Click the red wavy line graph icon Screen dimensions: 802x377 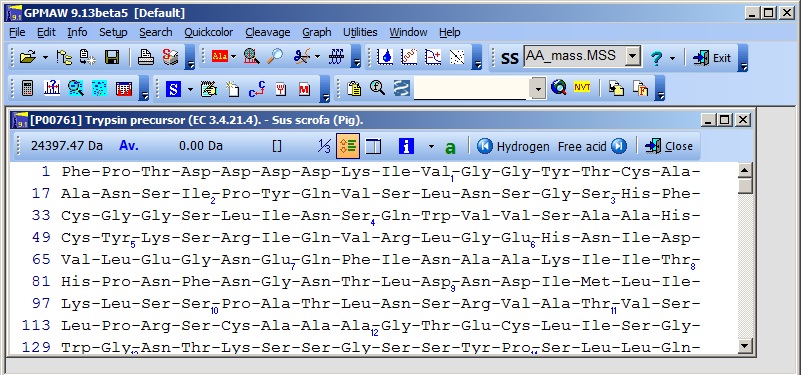tap(409, 56)
